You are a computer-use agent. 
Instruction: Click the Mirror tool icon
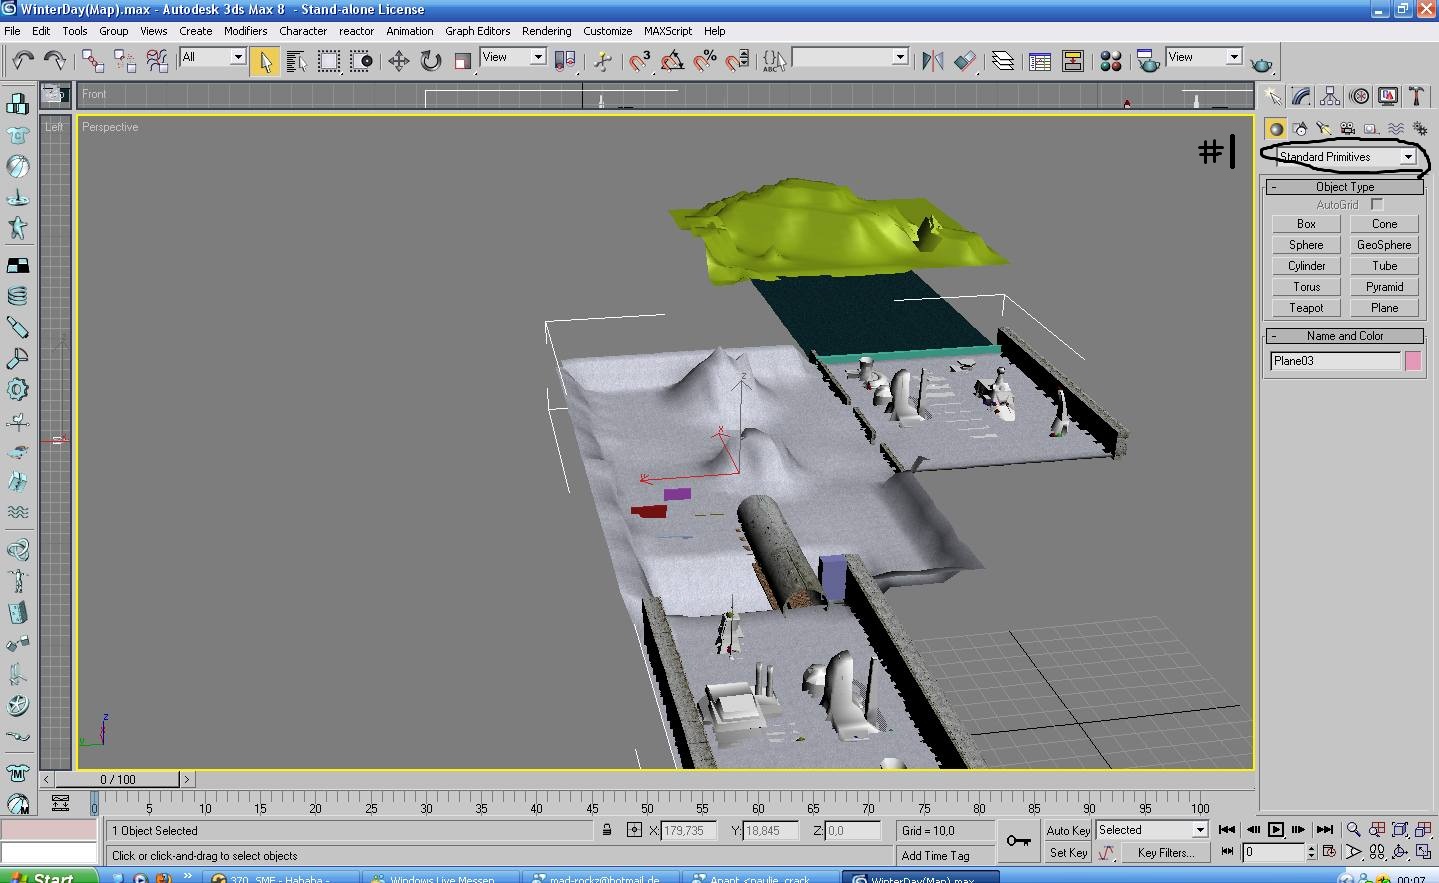[932, 62]
